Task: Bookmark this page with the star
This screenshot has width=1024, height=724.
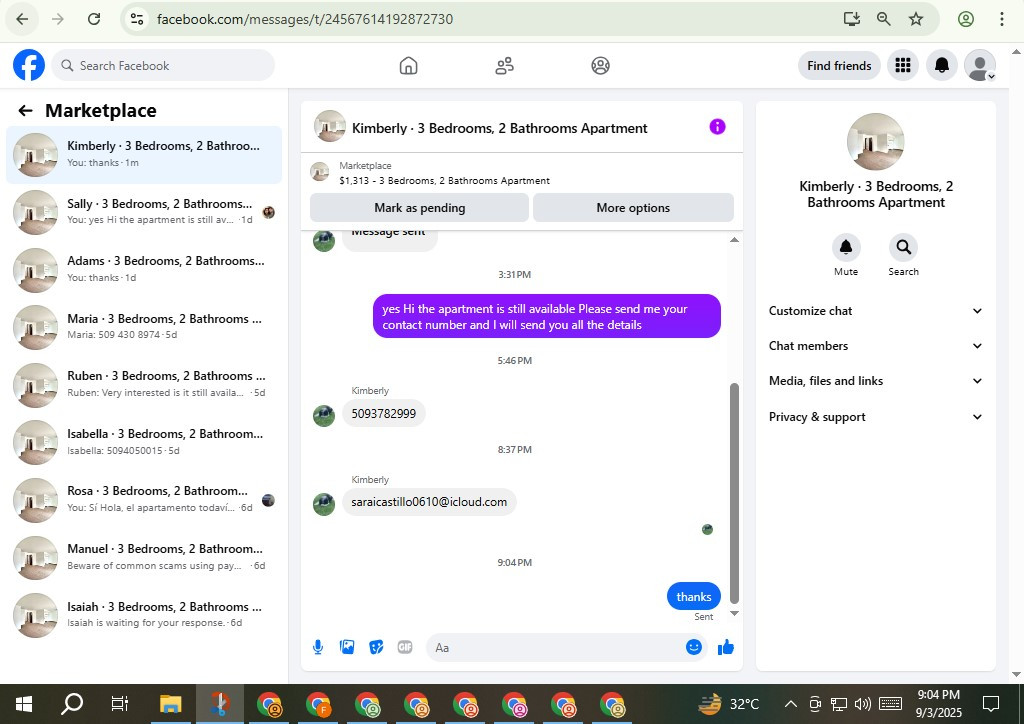Action: [916, 19]
